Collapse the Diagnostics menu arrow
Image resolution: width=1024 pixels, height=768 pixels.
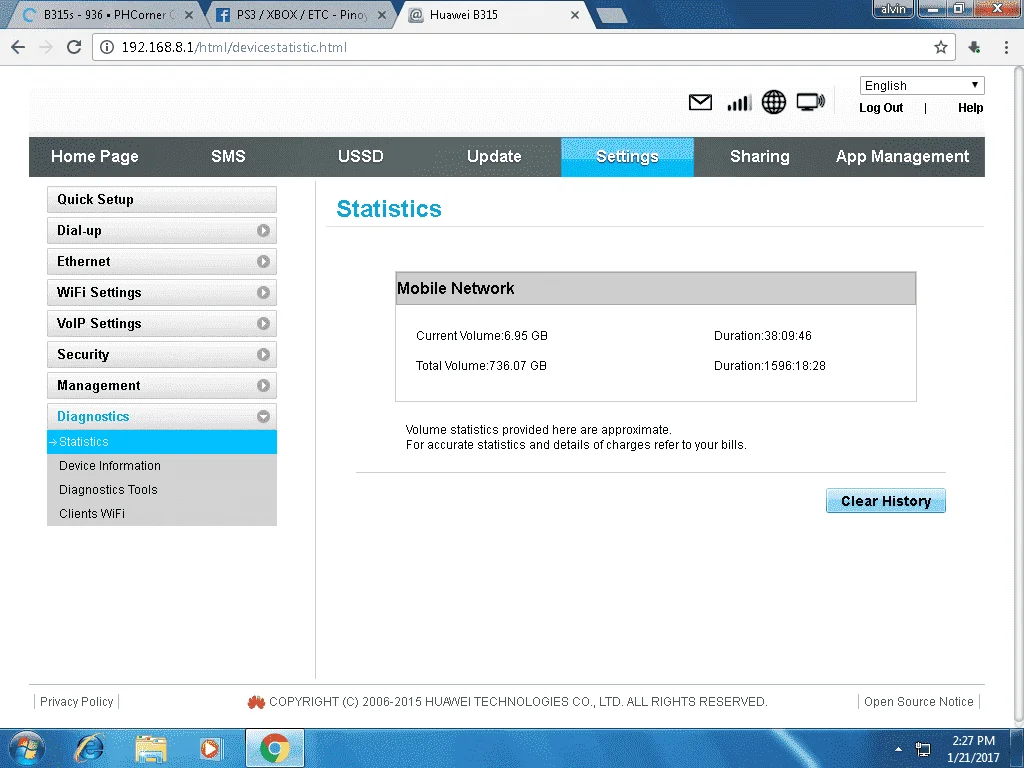coord(263,417)
